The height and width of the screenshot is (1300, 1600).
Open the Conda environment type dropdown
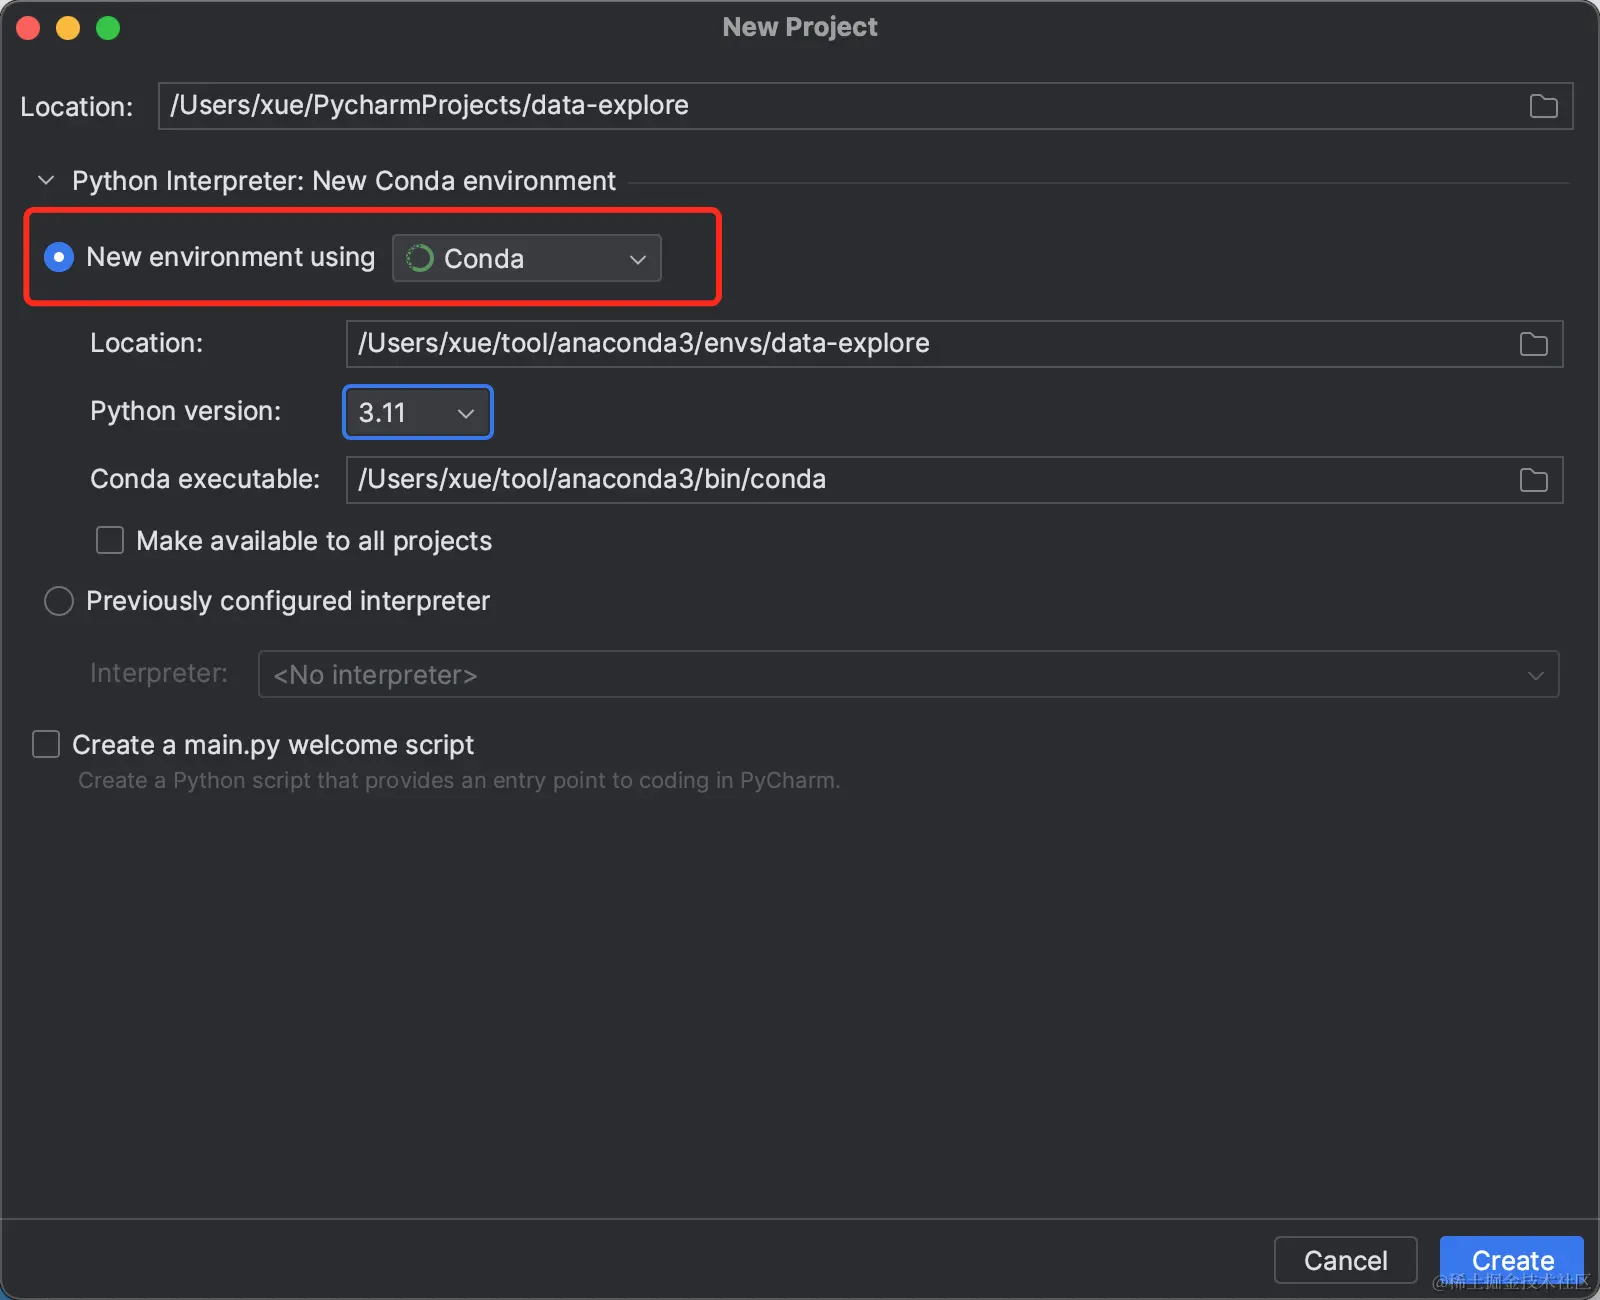pos(527,258)
